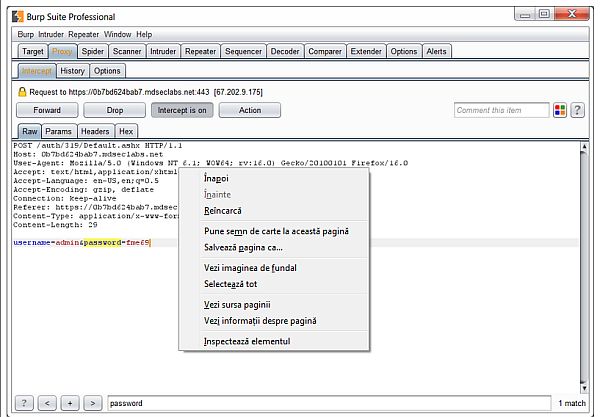Forward the intercepted request
Viewport: 600px width, 417px height.
pyautogui.click(x=47, y=110)
